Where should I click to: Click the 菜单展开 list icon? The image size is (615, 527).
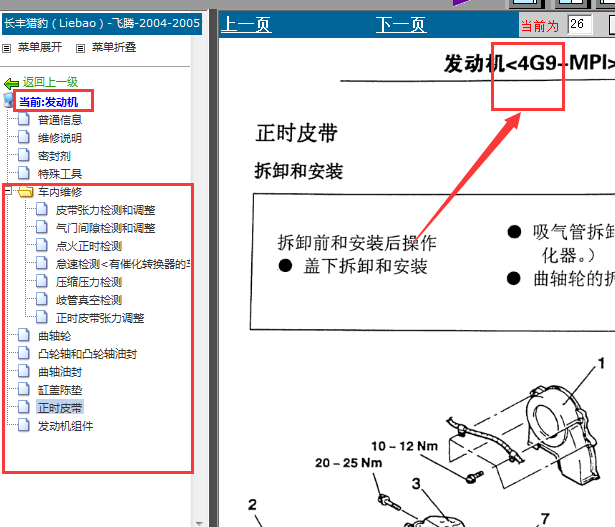tap(6, 49)
